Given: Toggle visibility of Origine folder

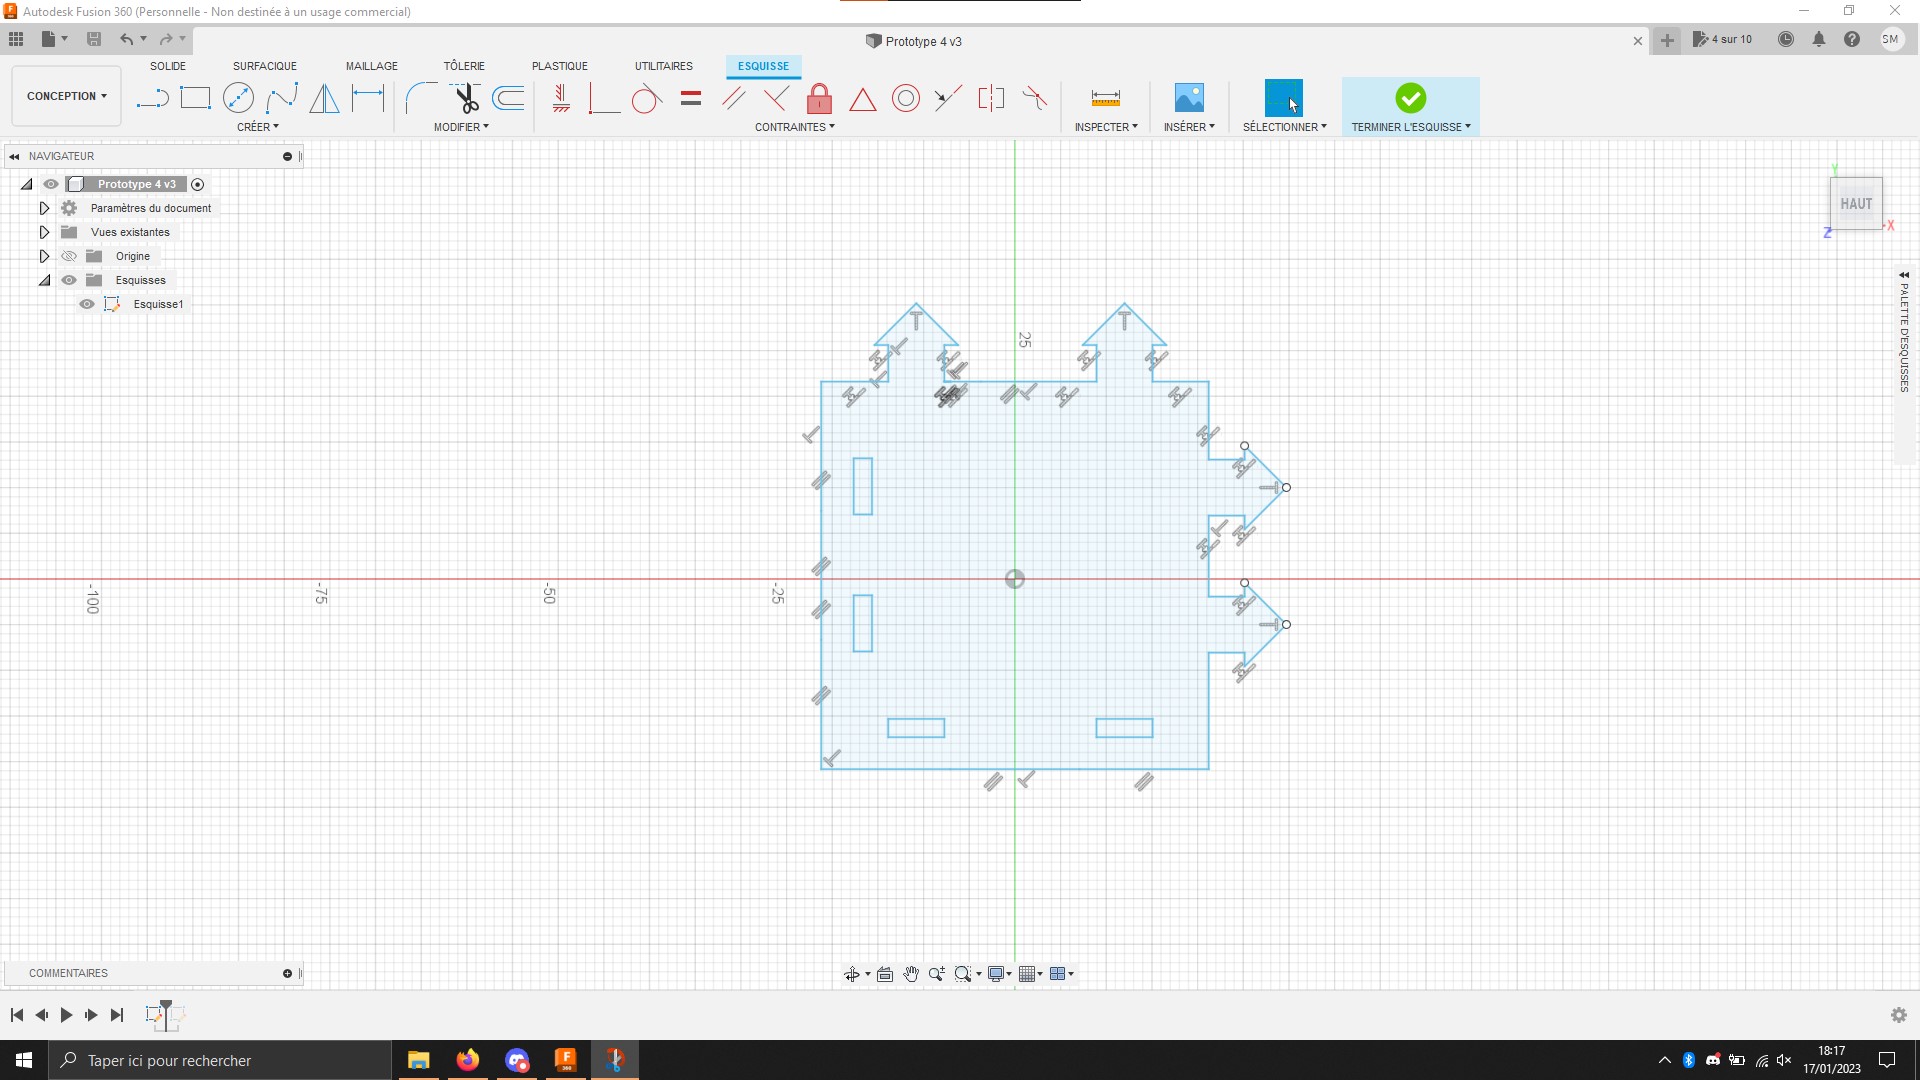Looking at the screenshot, I should pos(69,256).
